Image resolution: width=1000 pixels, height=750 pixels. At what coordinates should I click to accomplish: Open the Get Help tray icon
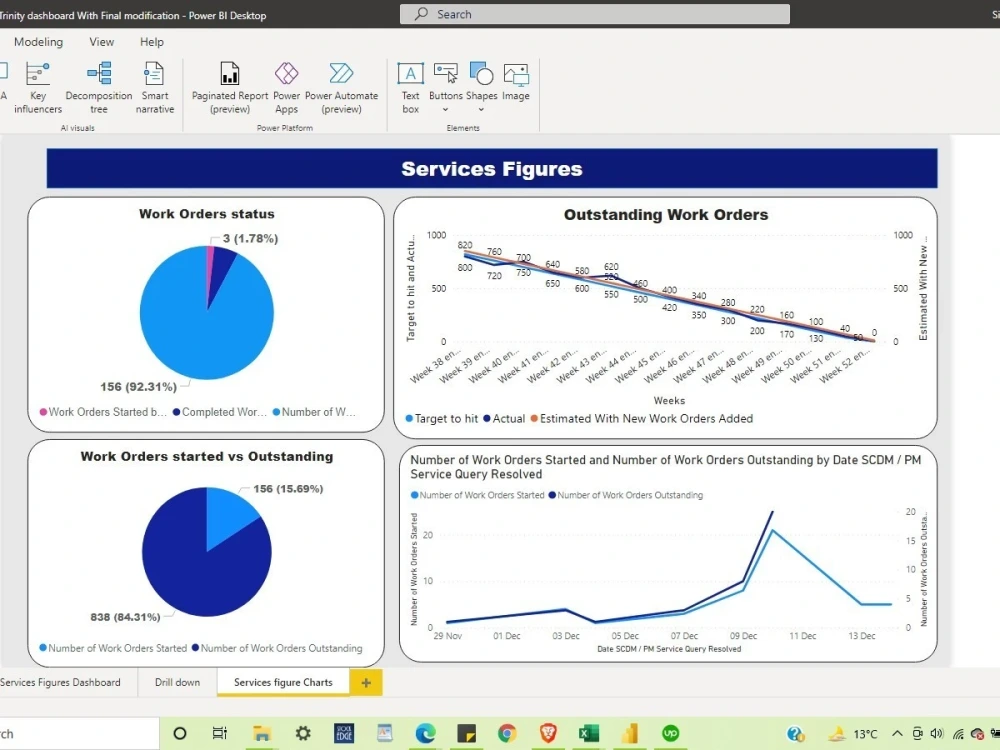point(795,734)
